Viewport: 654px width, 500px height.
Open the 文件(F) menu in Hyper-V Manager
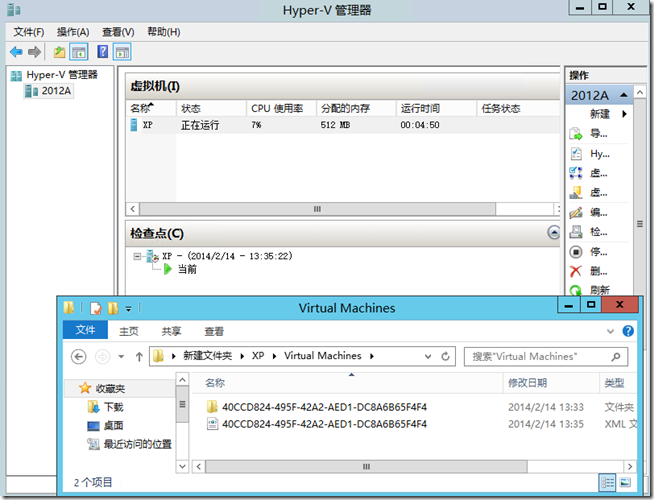[x=29, y=32]
